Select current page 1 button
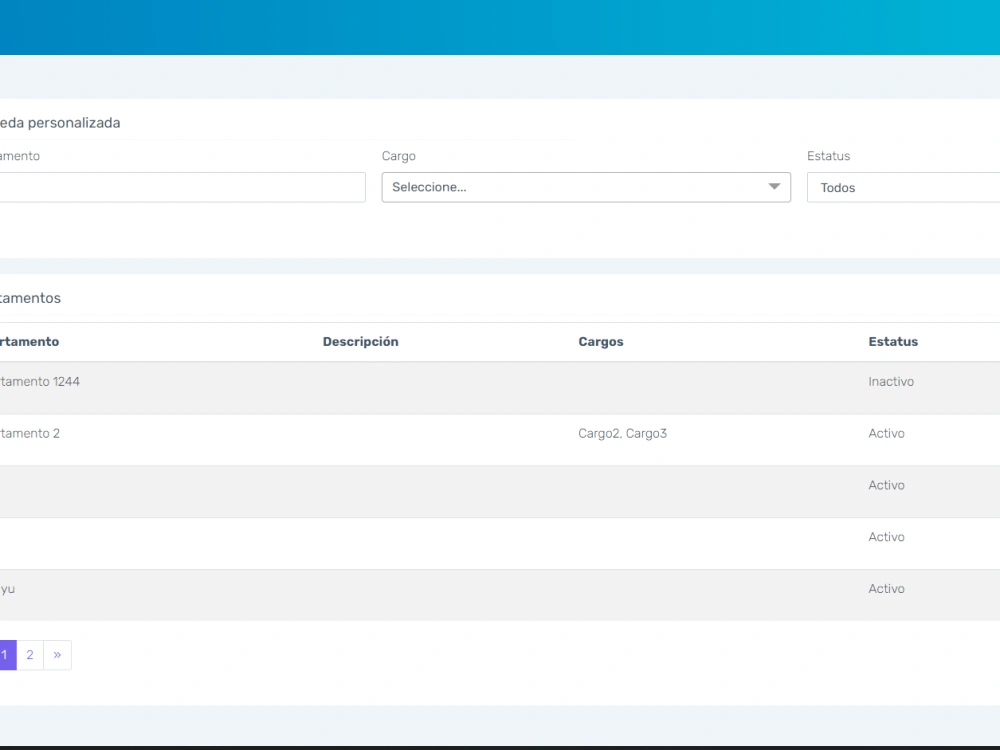Viewport: 1000px width, 750px height. [8, 655]
